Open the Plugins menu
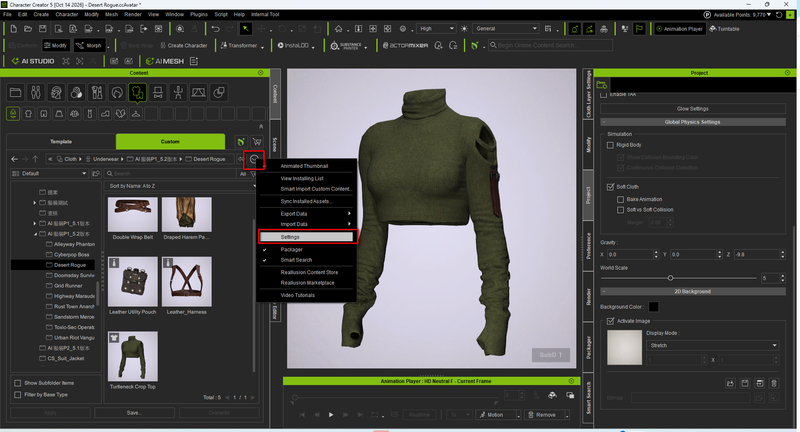Viewport: 800px width, 432px height. click(198, 14)
